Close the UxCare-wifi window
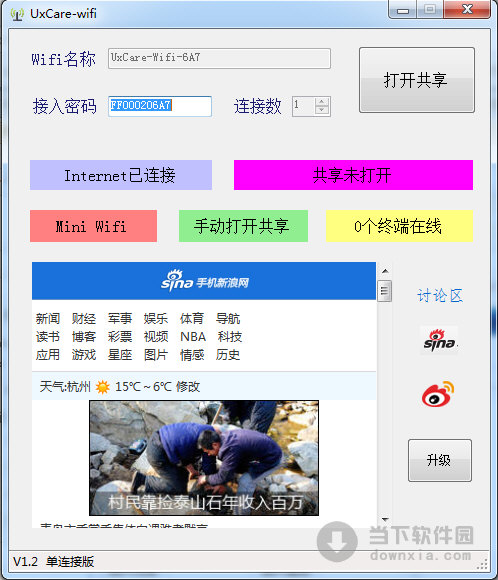Image resolution: width=498 pixels, height=580 pixels. tap(468, 10)
